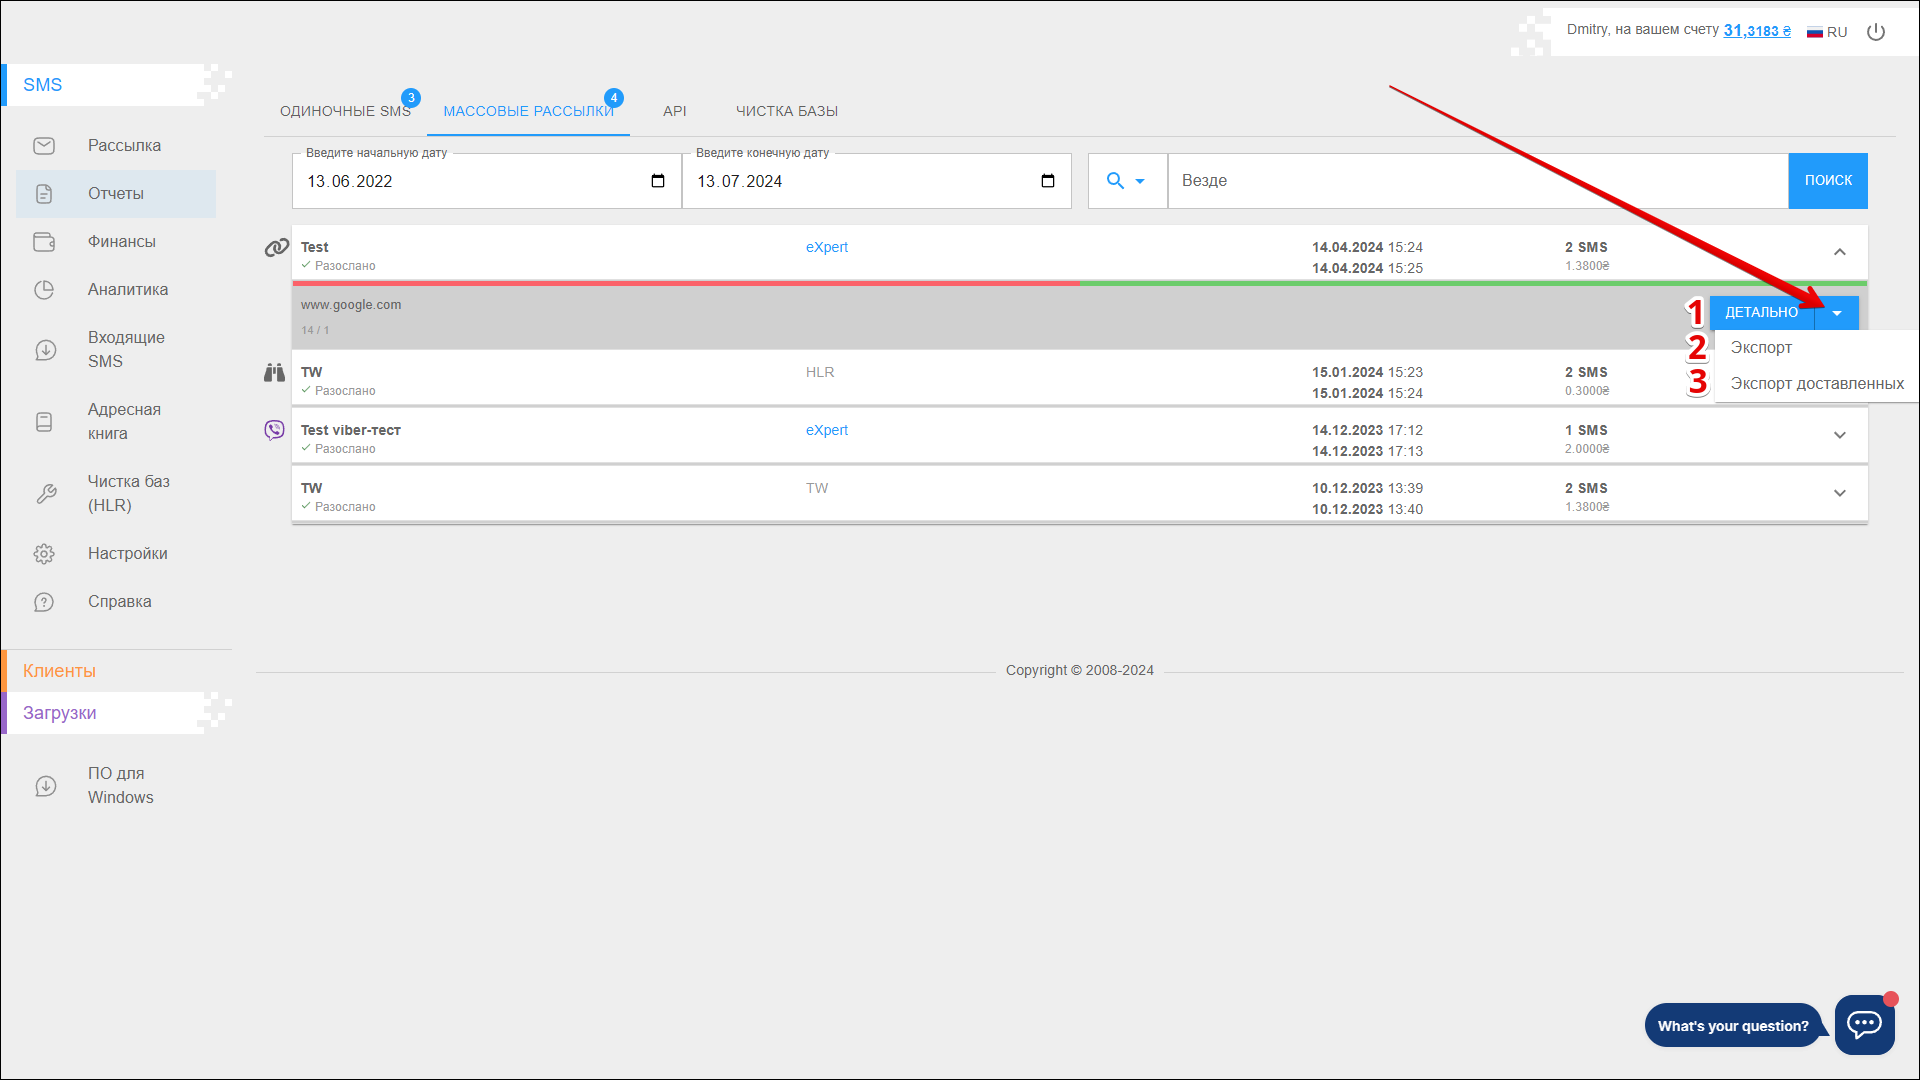Screen dimensions: 1920x1080
Task: Click the Viber icon beside Test viber-тест
Action: [x=274, y=430]
